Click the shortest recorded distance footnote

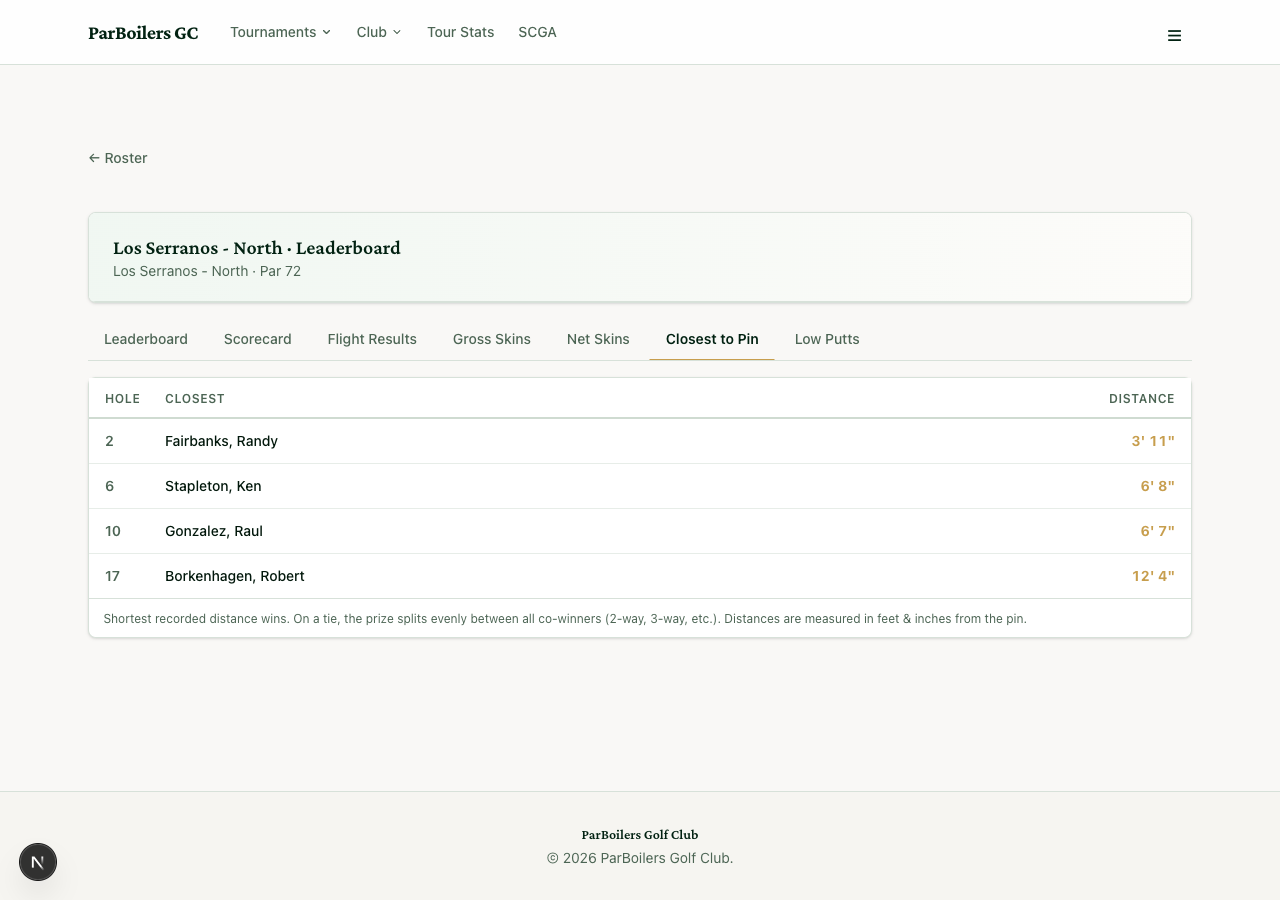(565, 619)
